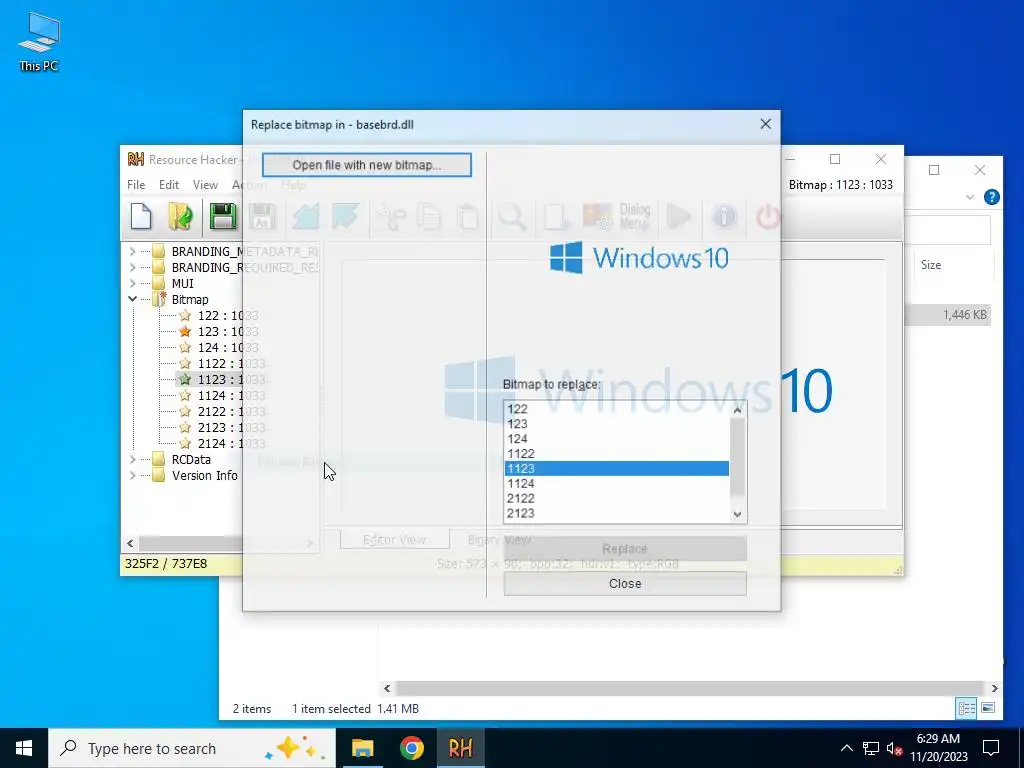This screenshot has height=768, width=1024.
Task: Select 2122 in Bitmap to replace list
Action: coord(616,498)
